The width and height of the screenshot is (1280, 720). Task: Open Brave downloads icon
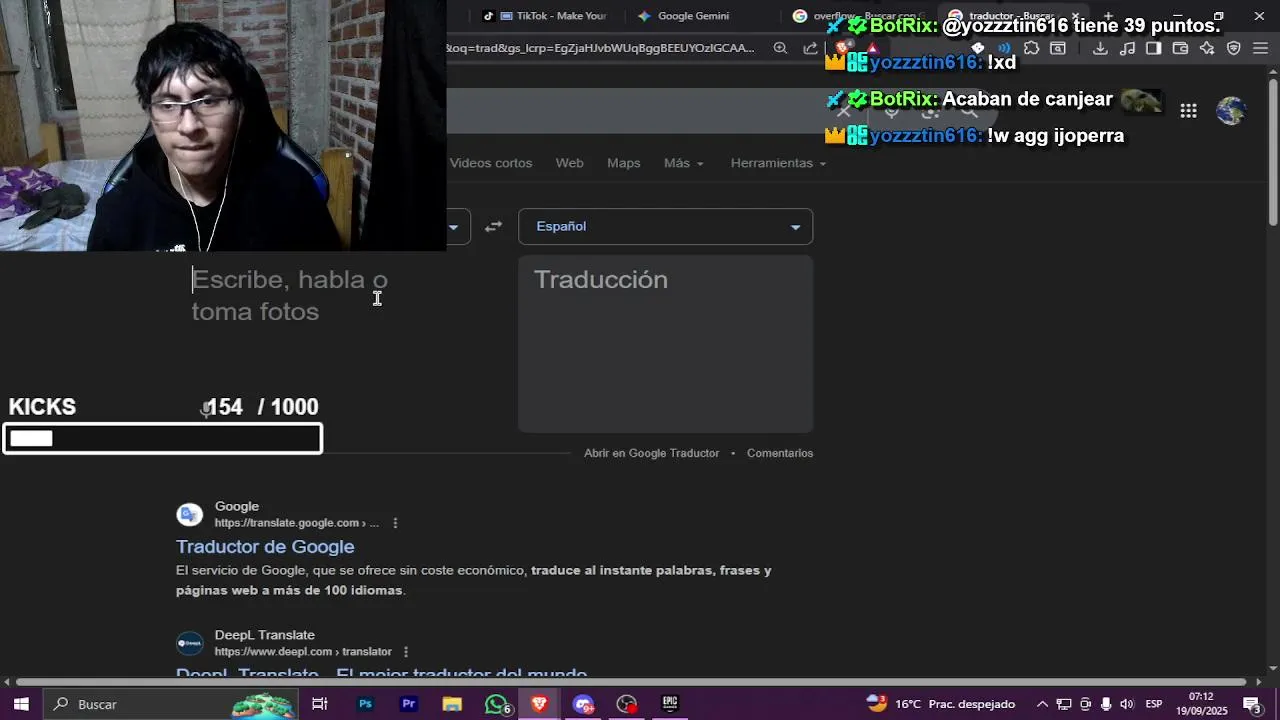(1100, 48)
